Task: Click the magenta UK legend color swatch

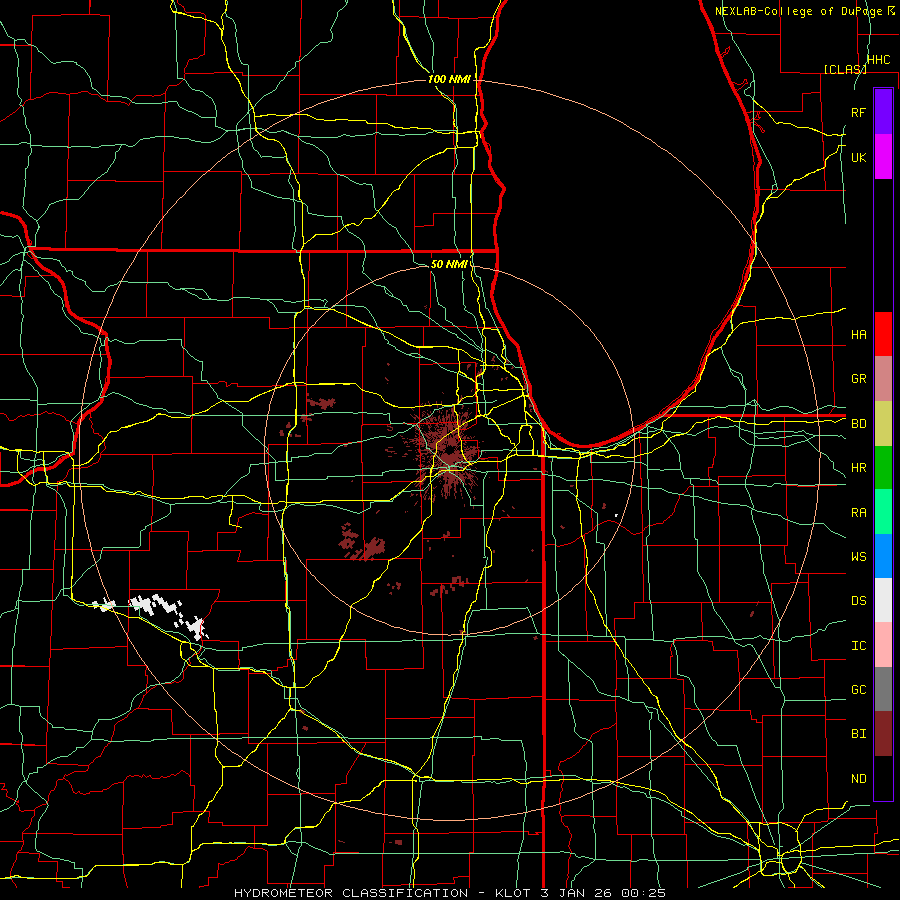Action: click(x=883, y=157)
